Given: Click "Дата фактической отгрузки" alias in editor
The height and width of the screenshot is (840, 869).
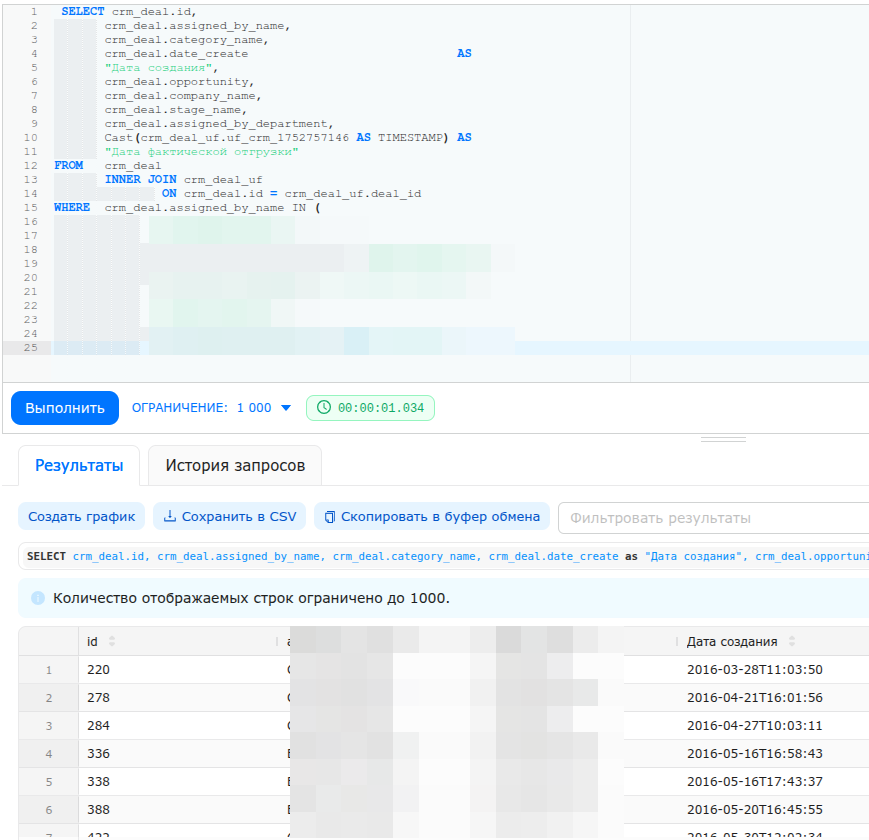Looking at the screenshot, I should (x=202, y=152).
